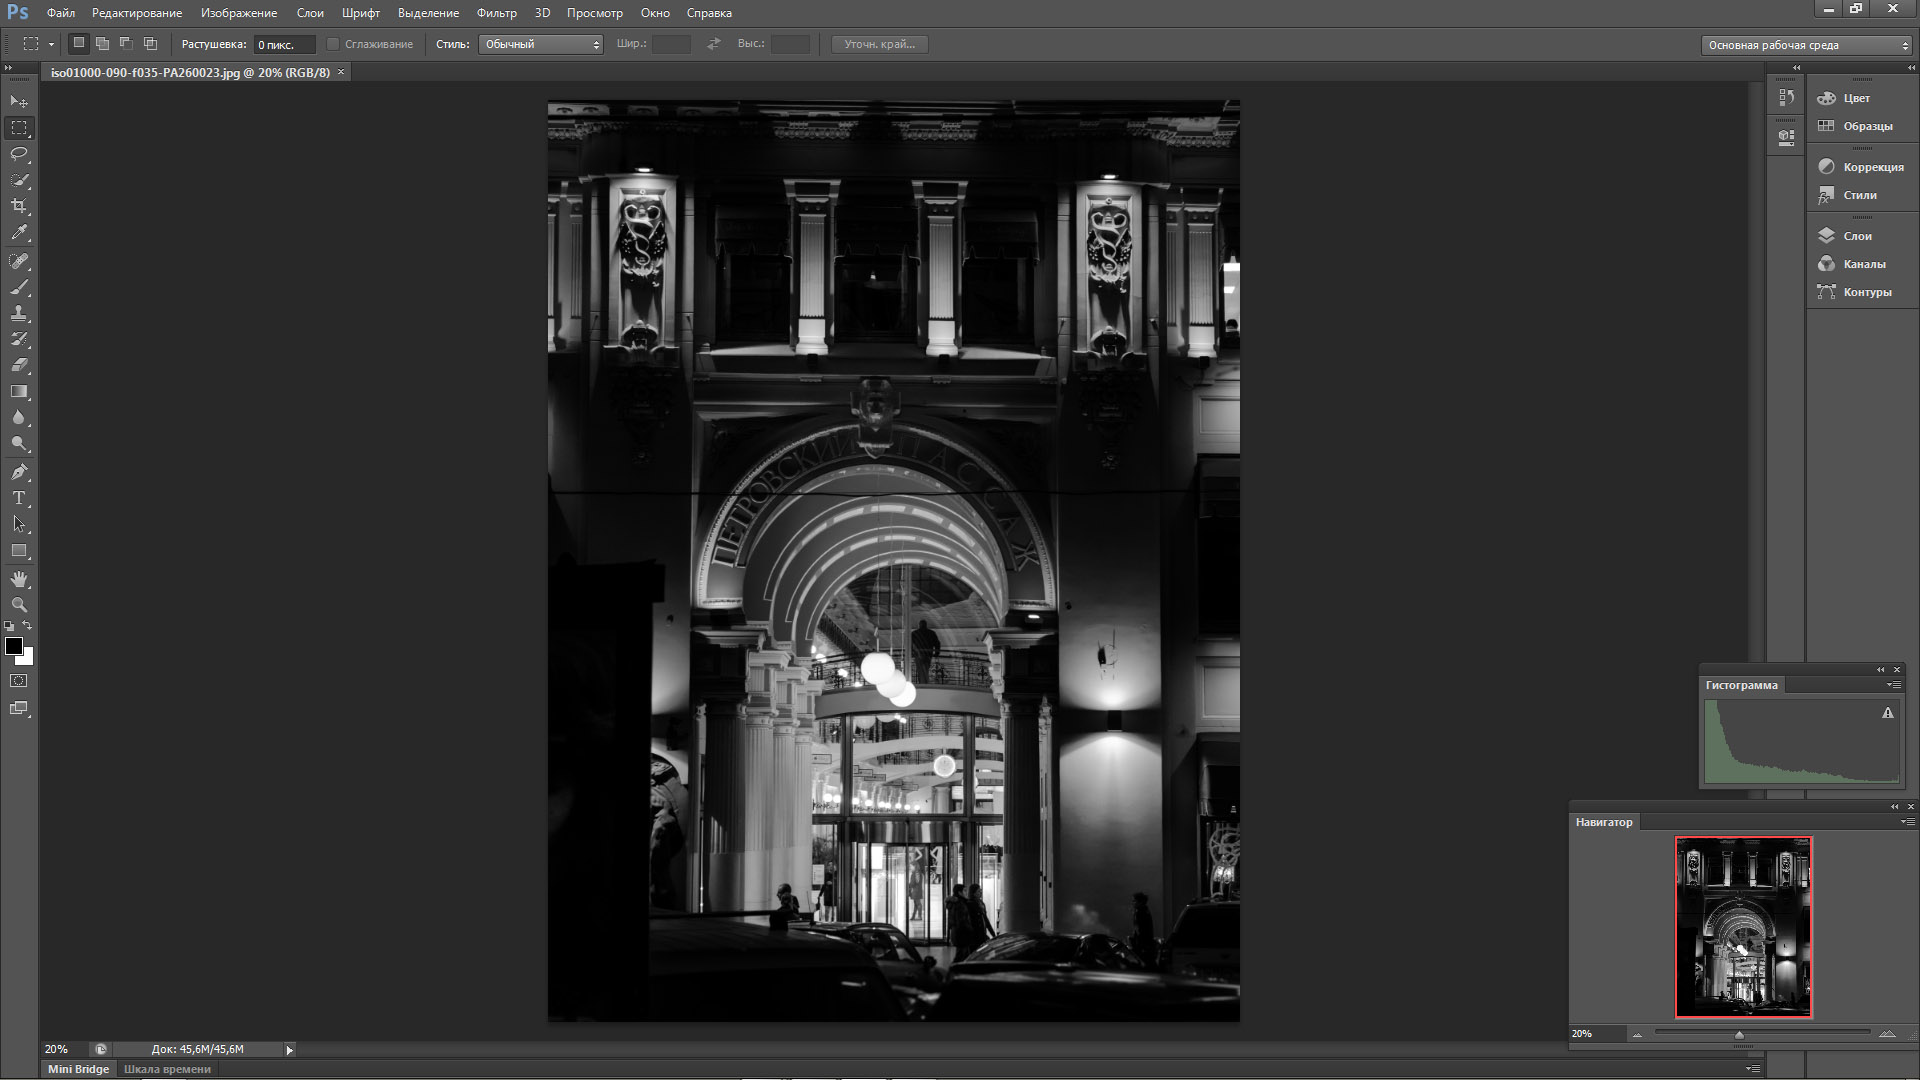Image resolution: width=1920 pixels, height=1080 pixels.
Task: Choose Add to selection mode
Action: coord(102,44)
